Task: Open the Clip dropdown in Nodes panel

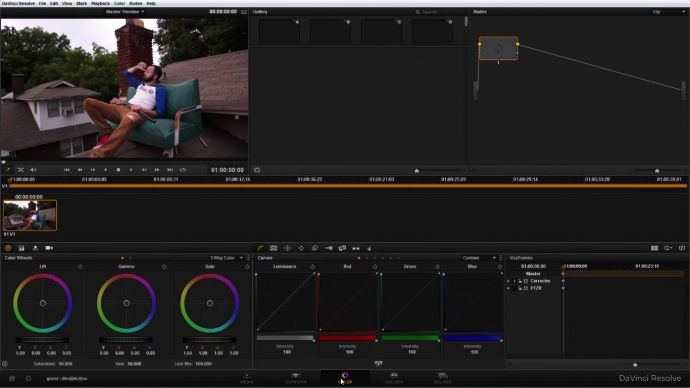Action: [668, 12]
